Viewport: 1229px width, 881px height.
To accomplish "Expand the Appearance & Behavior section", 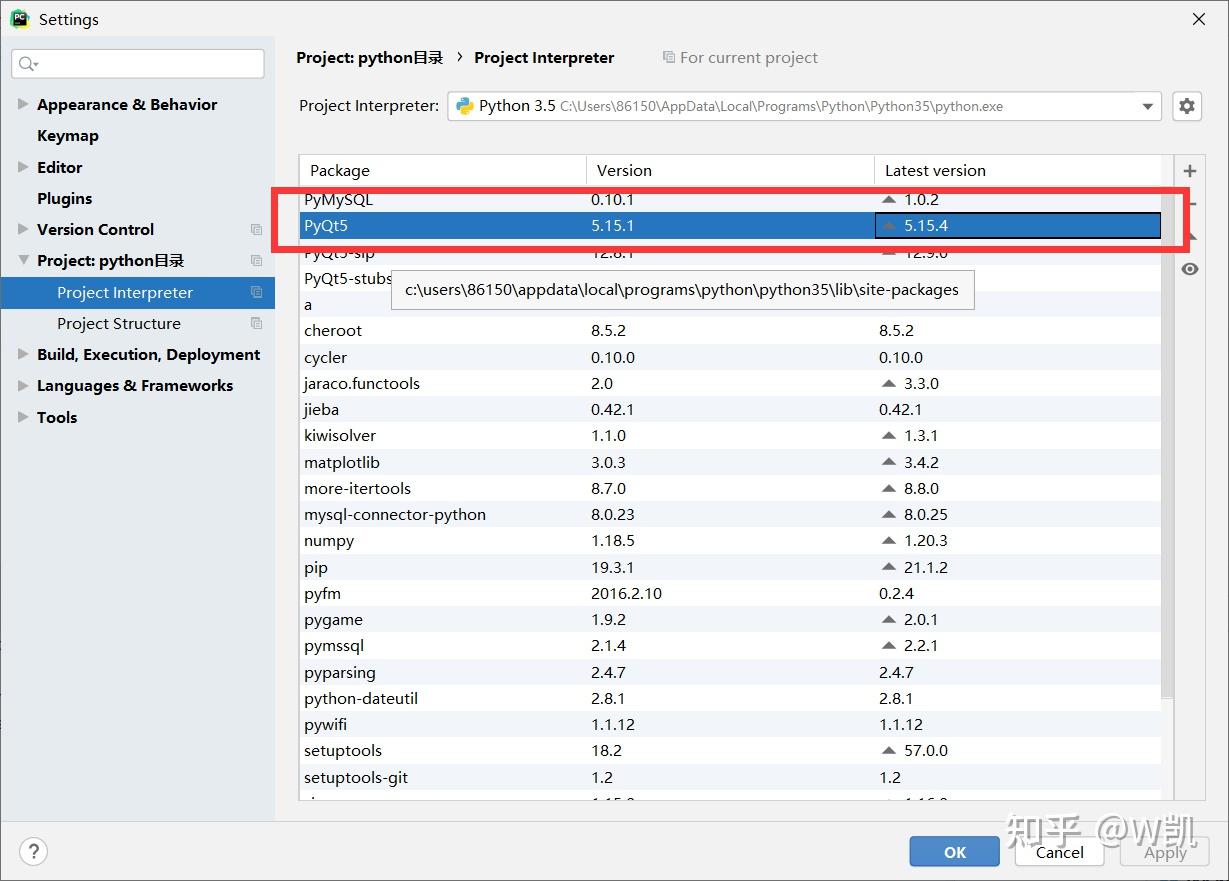I will [22, 104].
